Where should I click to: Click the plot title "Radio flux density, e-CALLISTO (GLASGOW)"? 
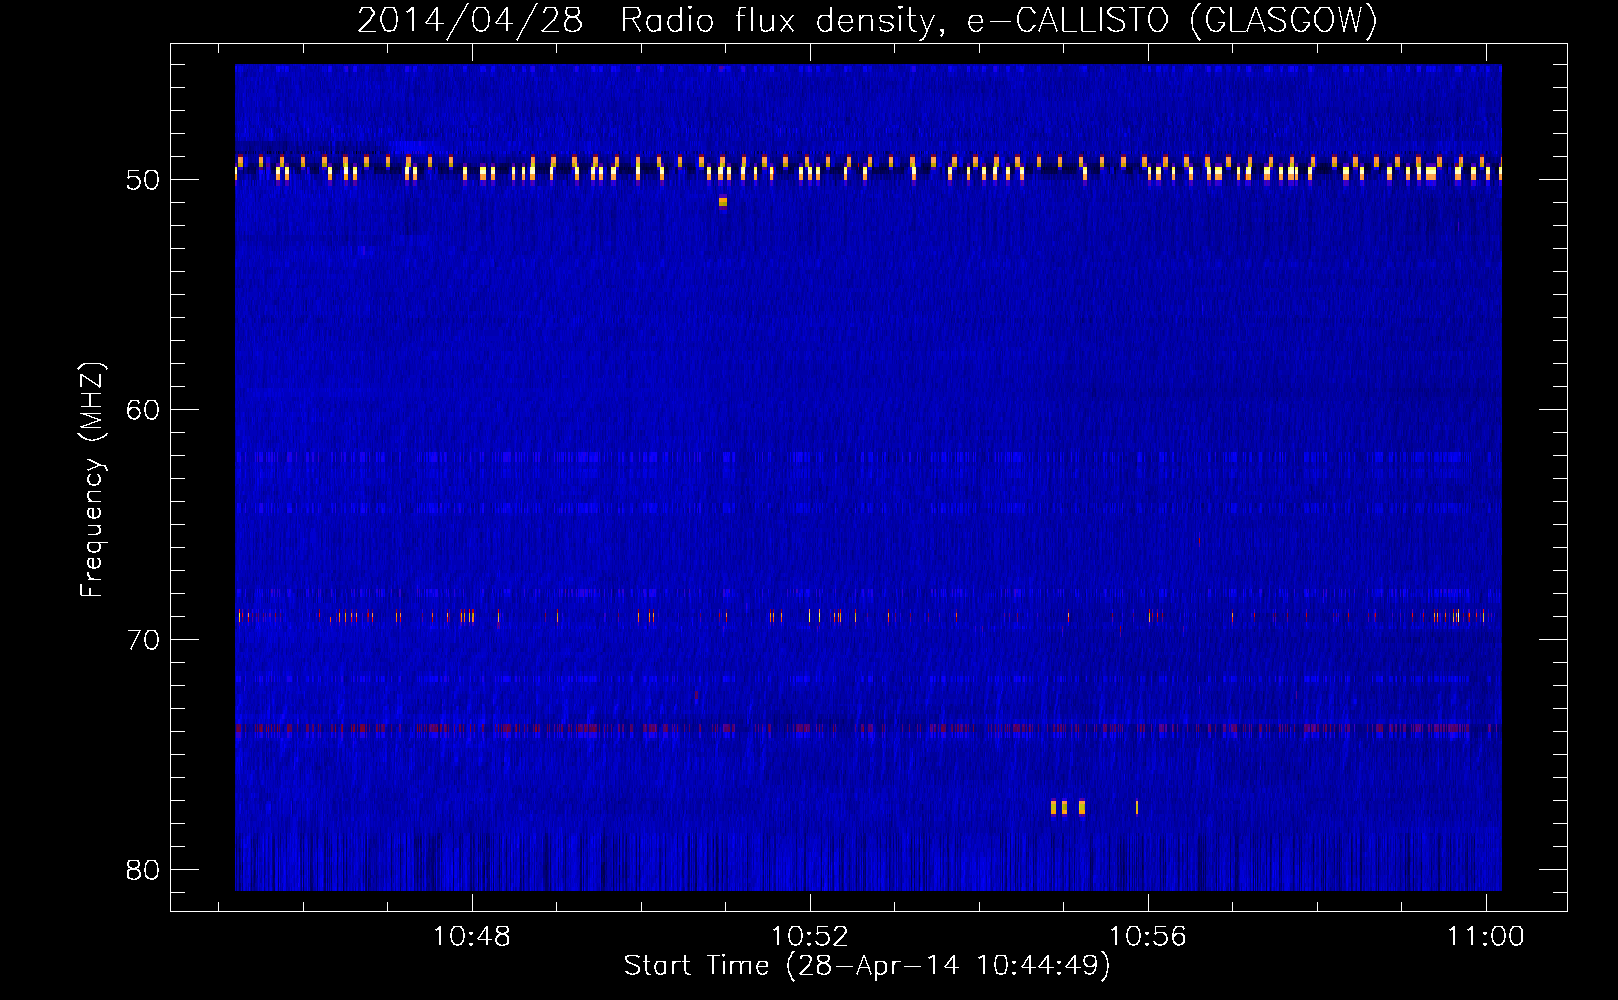click(999, 20)
